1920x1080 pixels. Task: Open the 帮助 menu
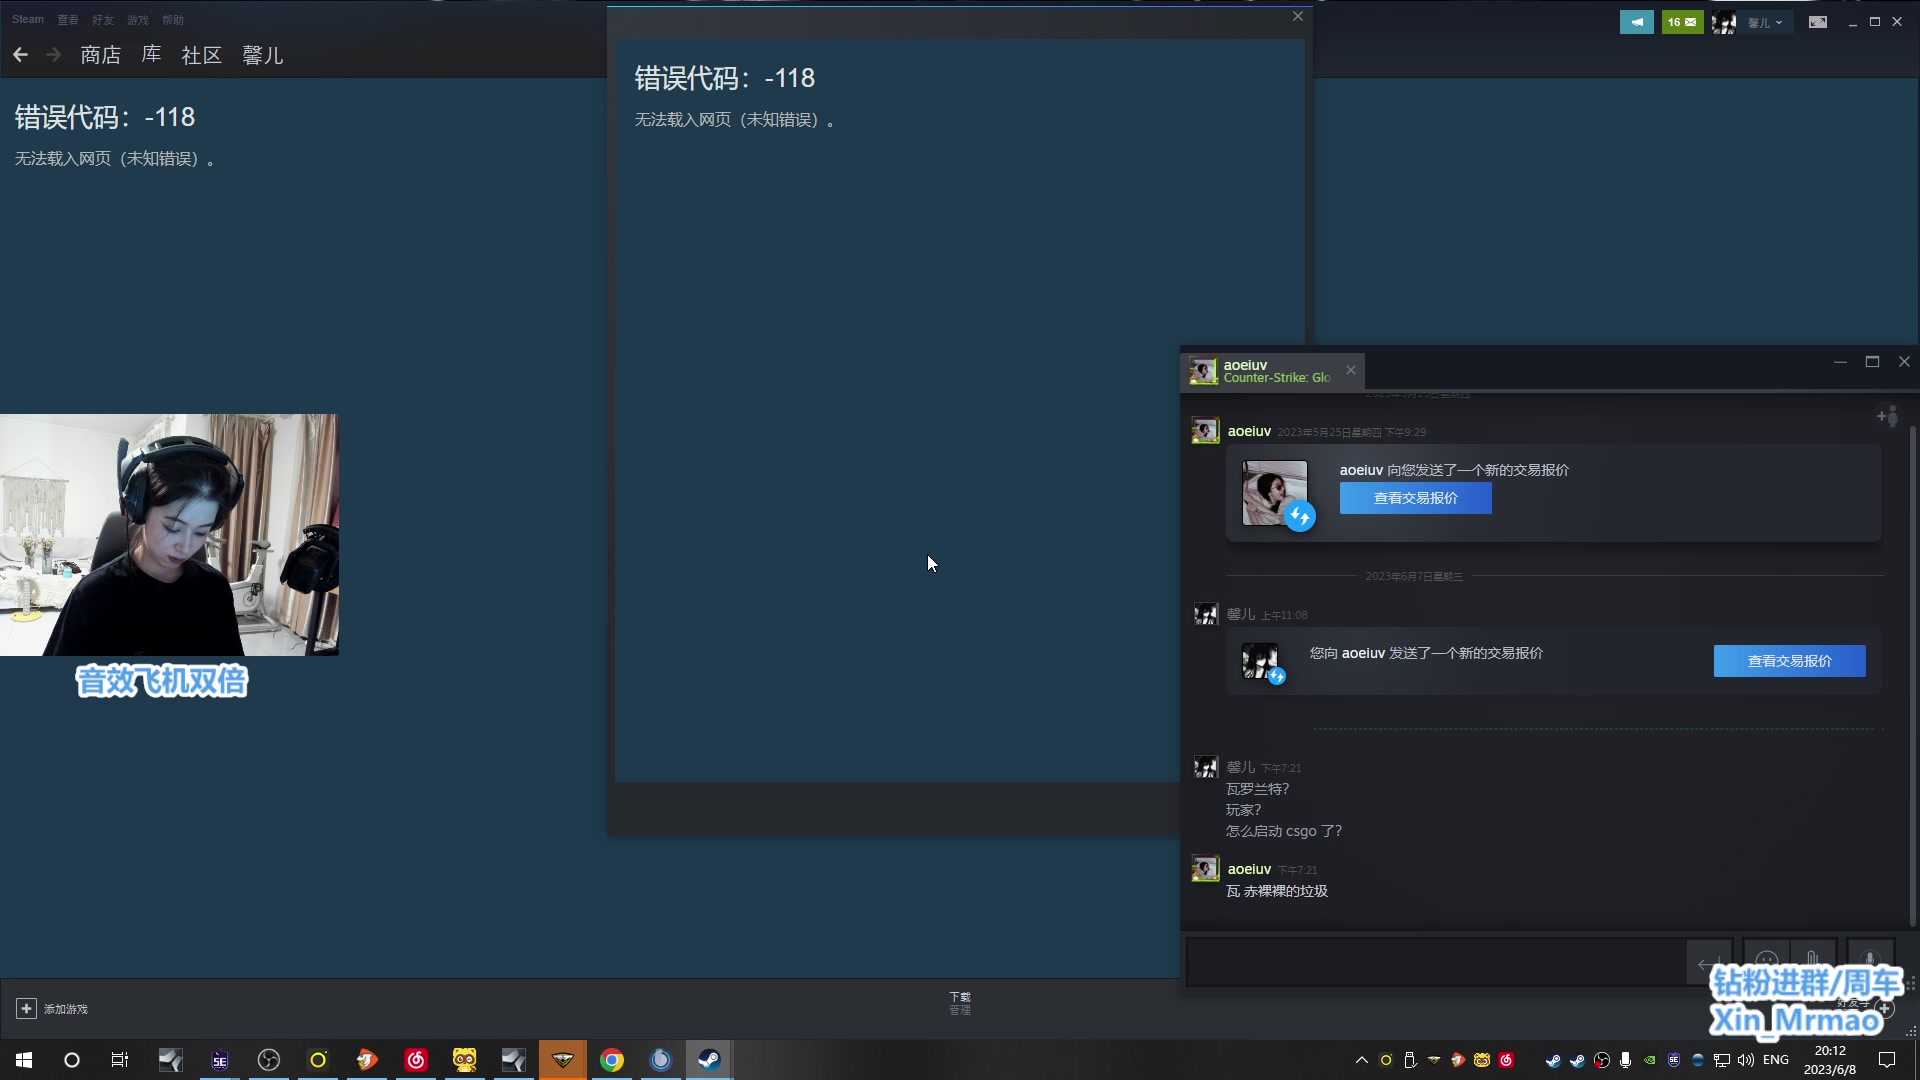click(x=172, y=19)
